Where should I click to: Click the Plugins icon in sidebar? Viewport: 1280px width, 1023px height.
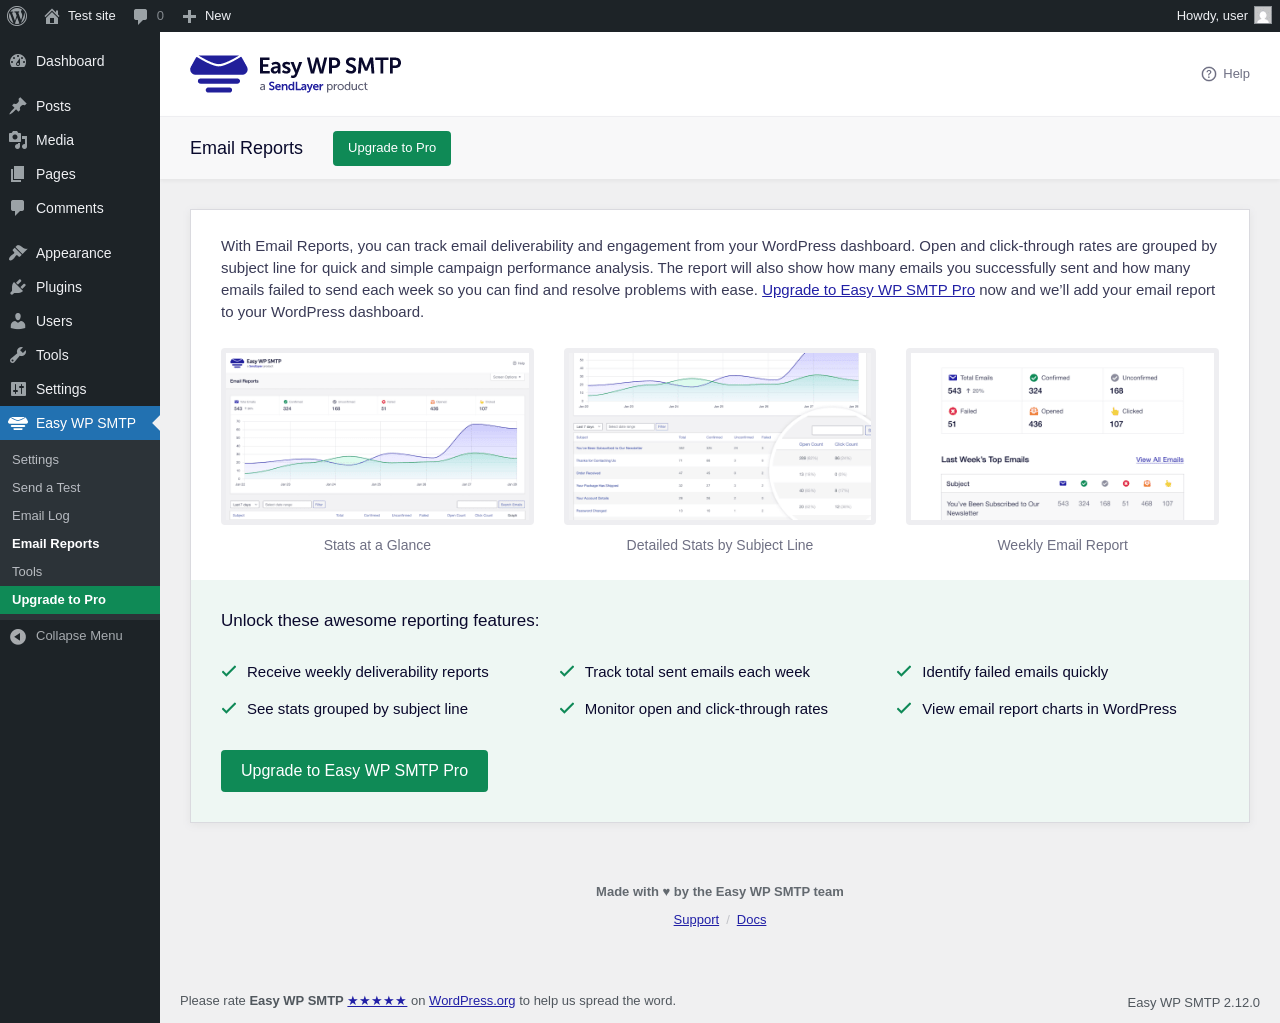tap(18, 287)
